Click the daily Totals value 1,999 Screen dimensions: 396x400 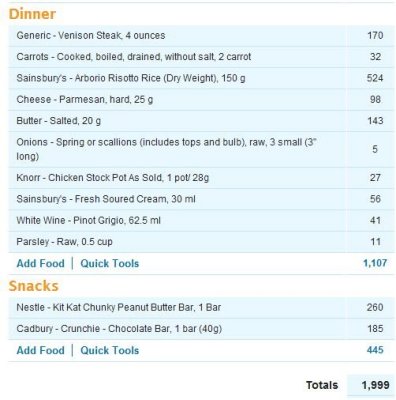375,385
